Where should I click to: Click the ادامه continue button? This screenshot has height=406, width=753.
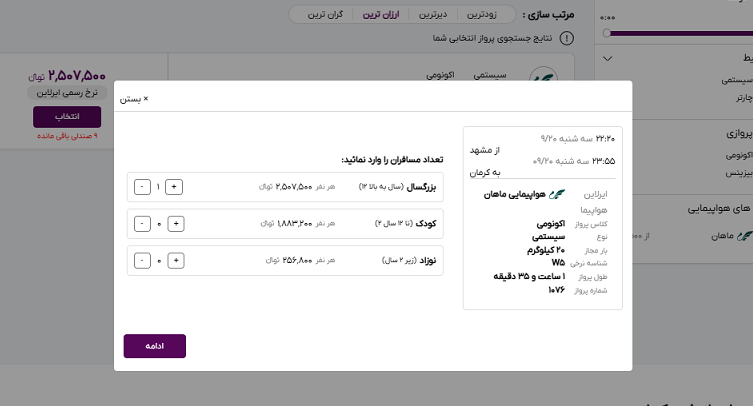(x=155, y=346)
